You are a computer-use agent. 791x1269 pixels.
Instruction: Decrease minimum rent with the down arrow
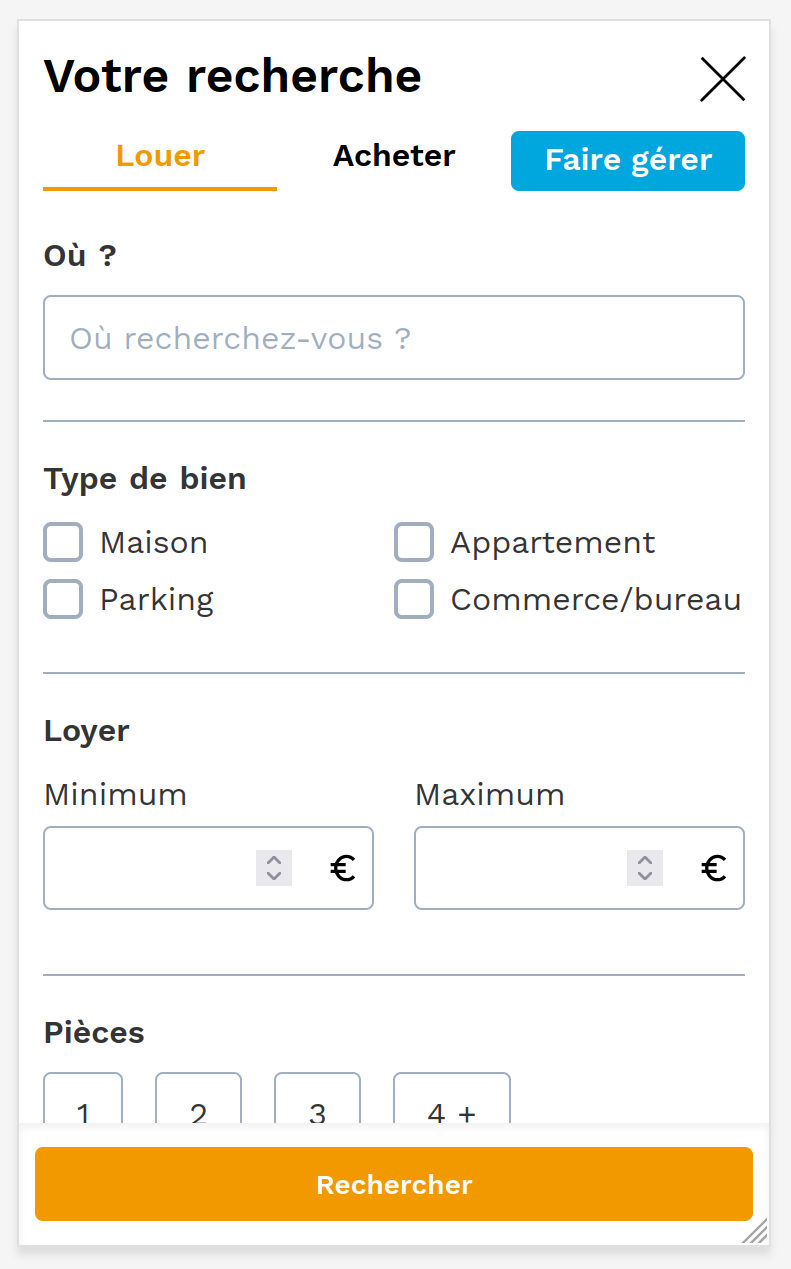274,877
